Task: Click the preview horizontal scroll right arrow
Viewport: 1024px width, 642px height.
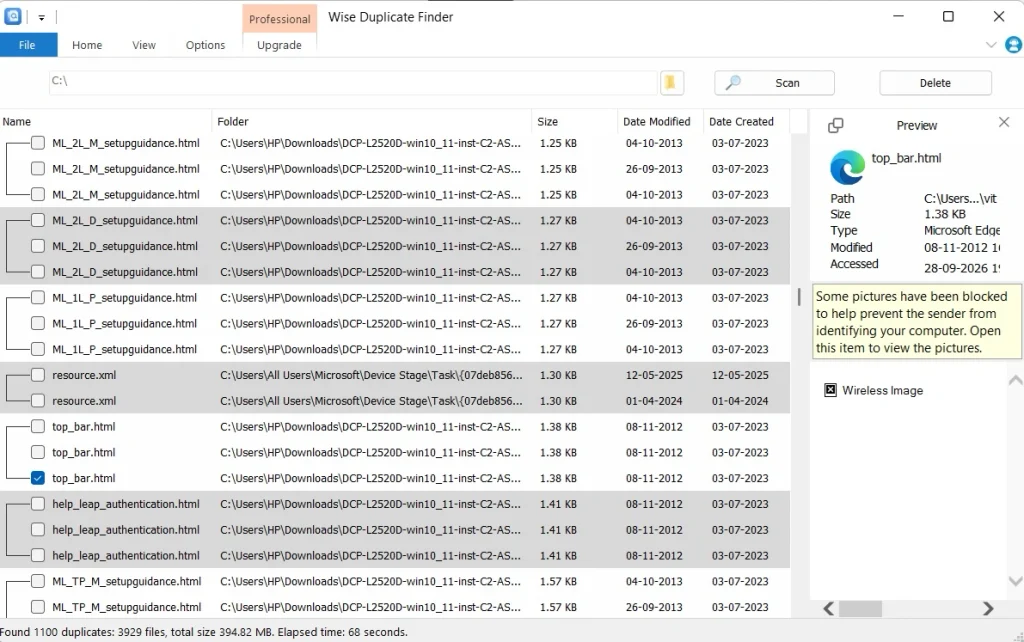Action: 988,609
